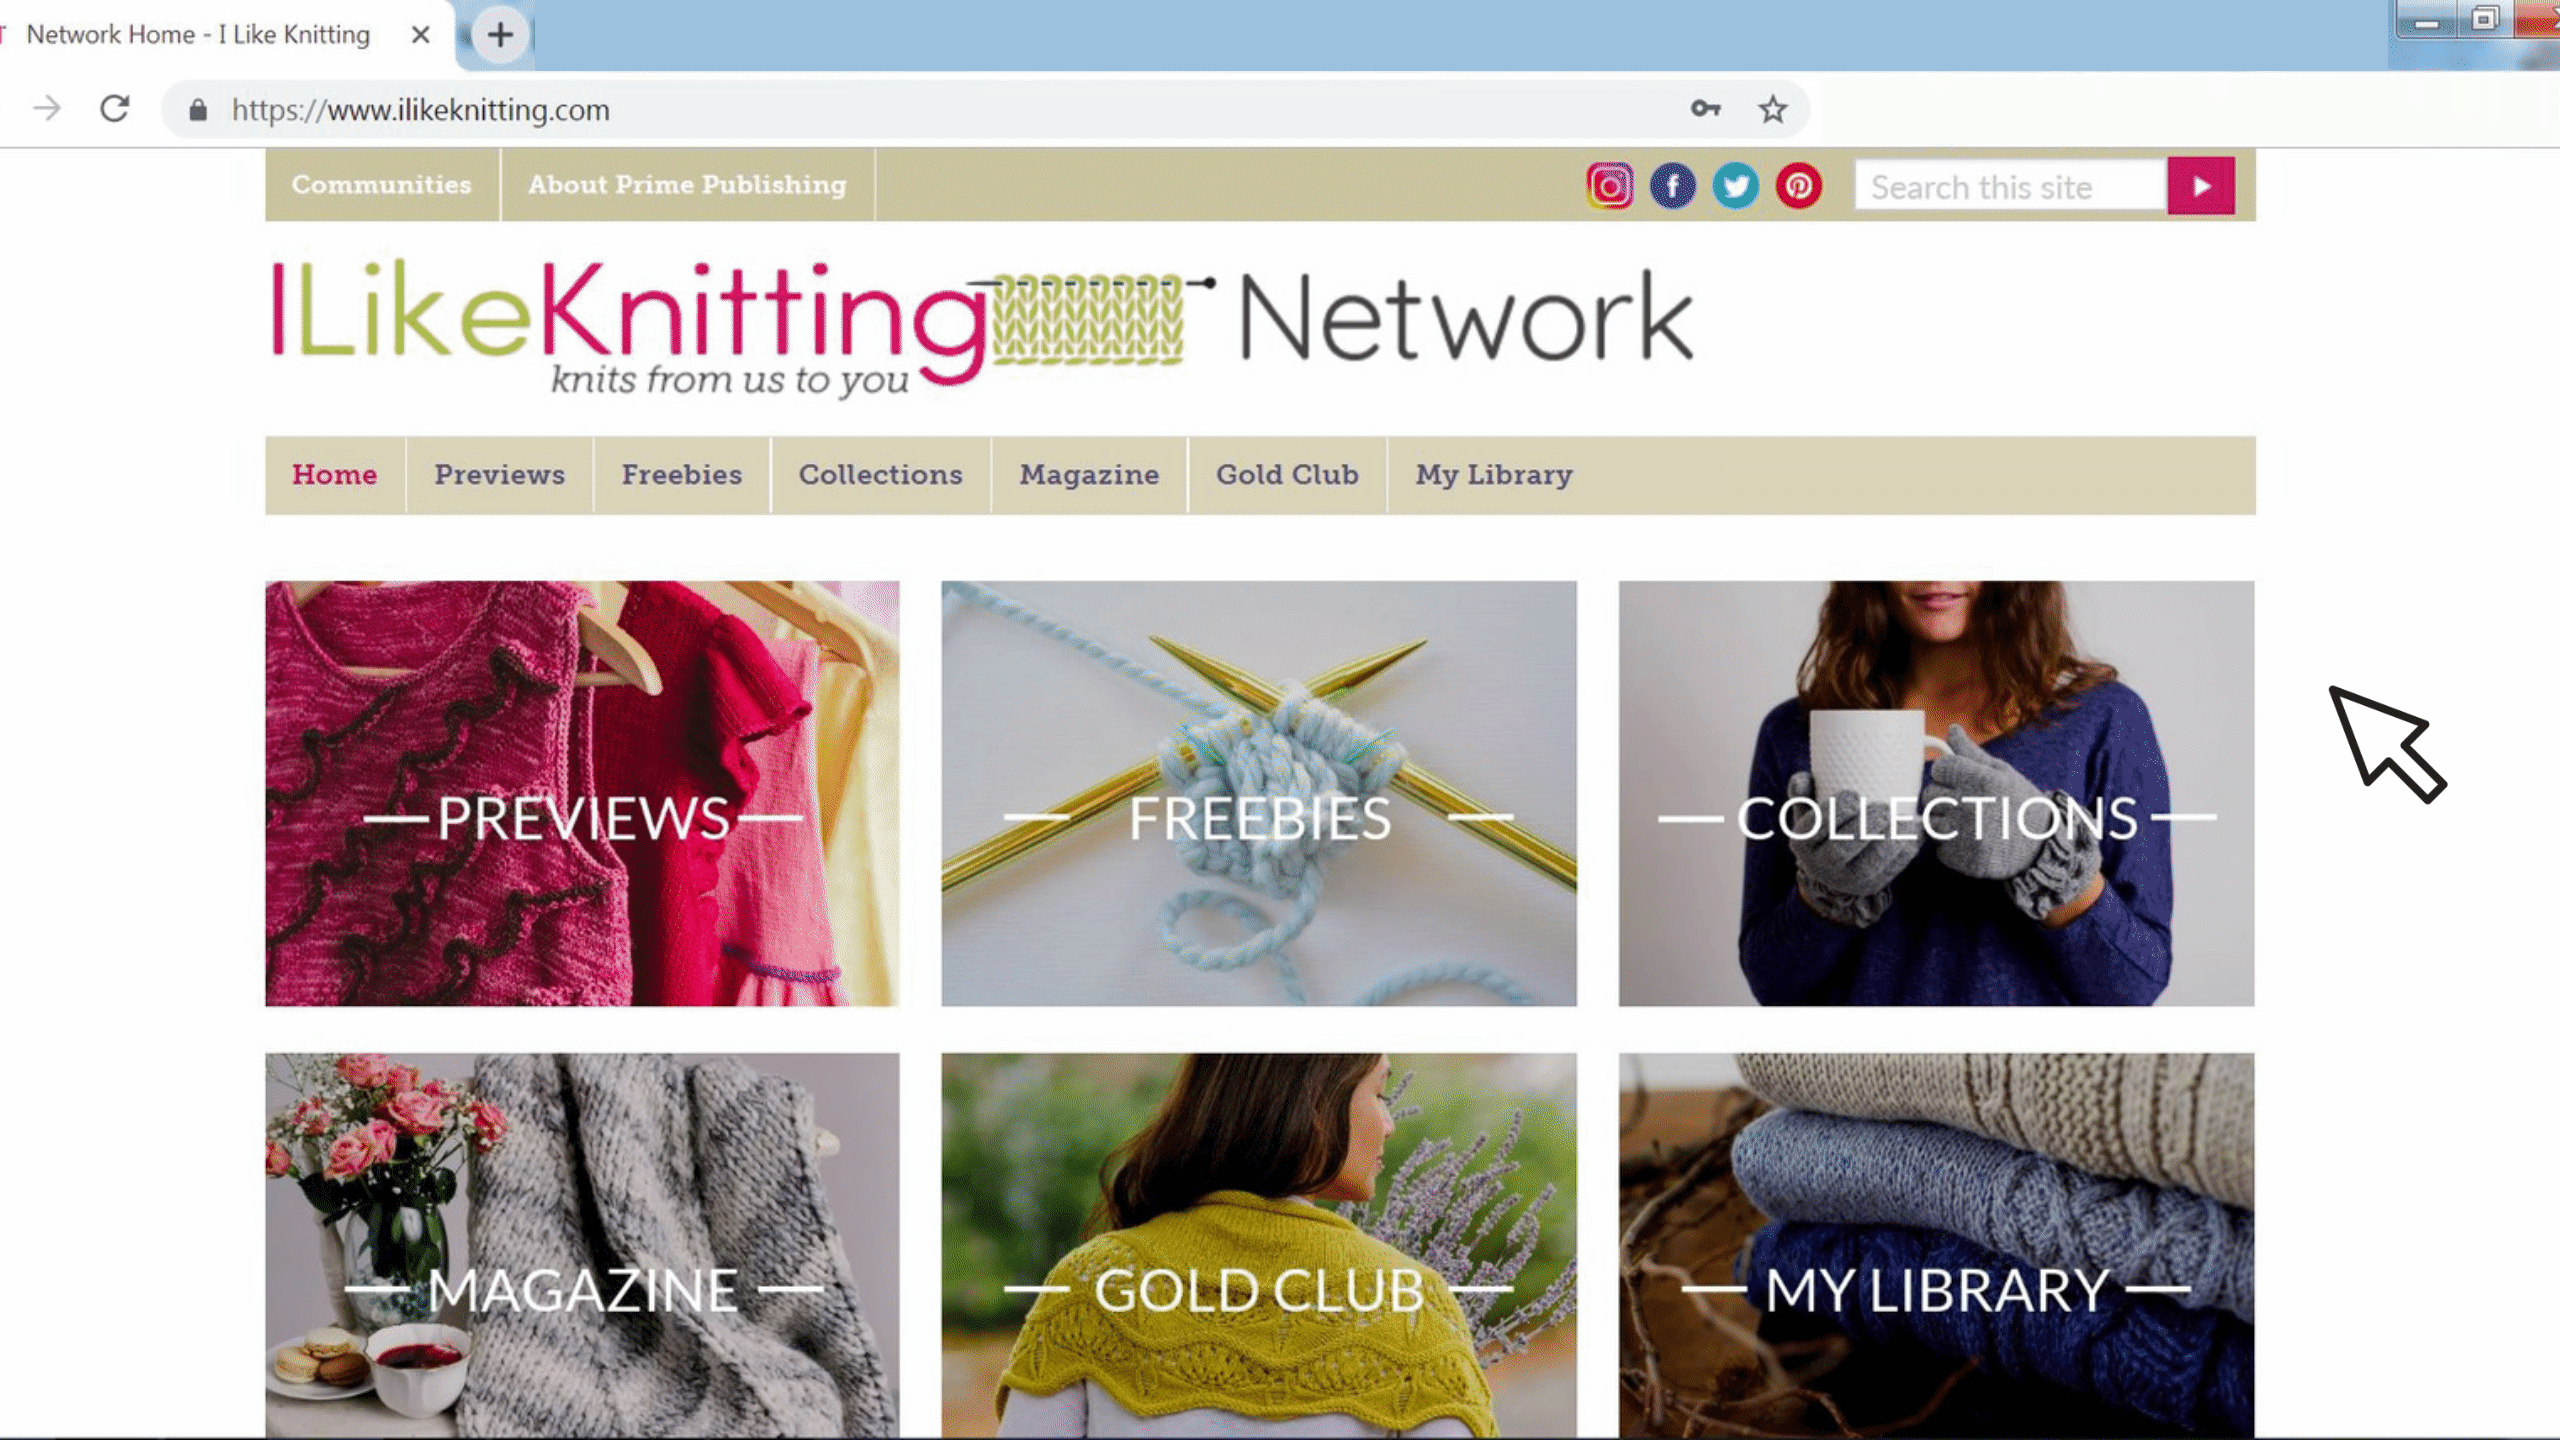Screen dimensions: 2560x1440
Task: Open the Facebook social icon
Action: coord(1672,186)
